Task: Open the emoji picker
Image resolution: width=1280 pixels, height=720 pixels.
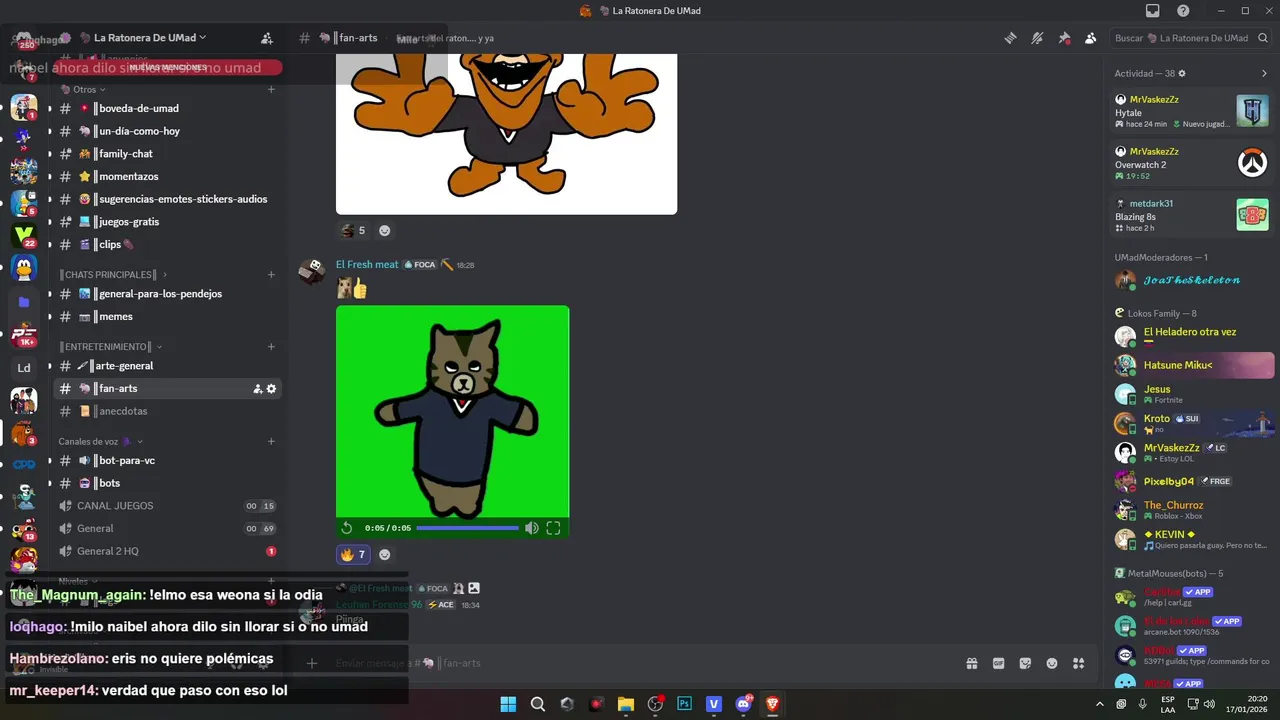Action: (1052, 663)
